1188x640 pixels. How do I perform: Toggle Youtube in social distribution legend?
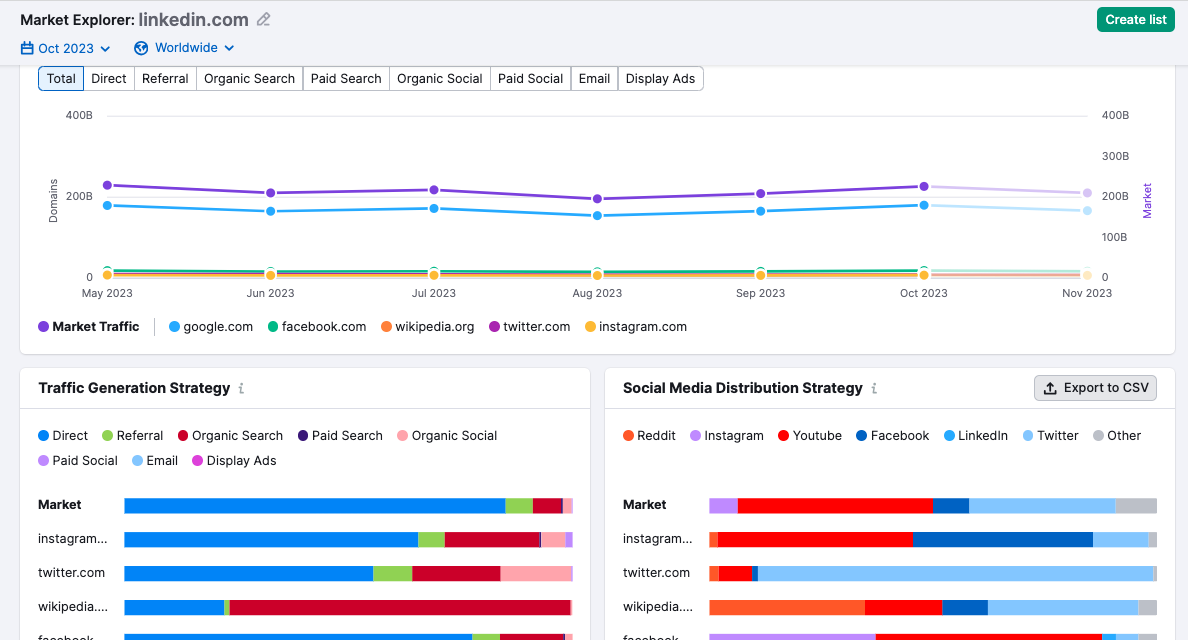pos(810,436)
